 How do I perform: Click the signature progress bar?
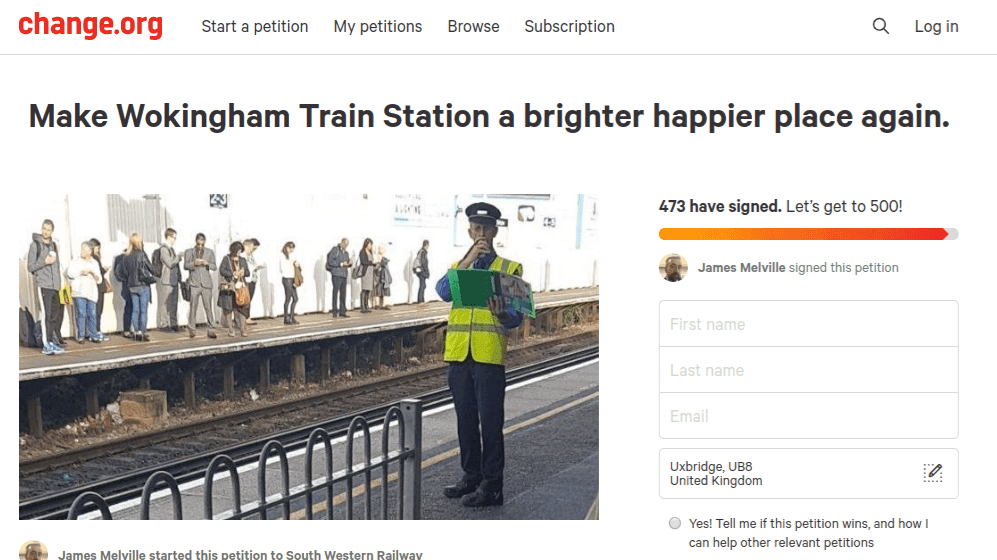point(808,234)
